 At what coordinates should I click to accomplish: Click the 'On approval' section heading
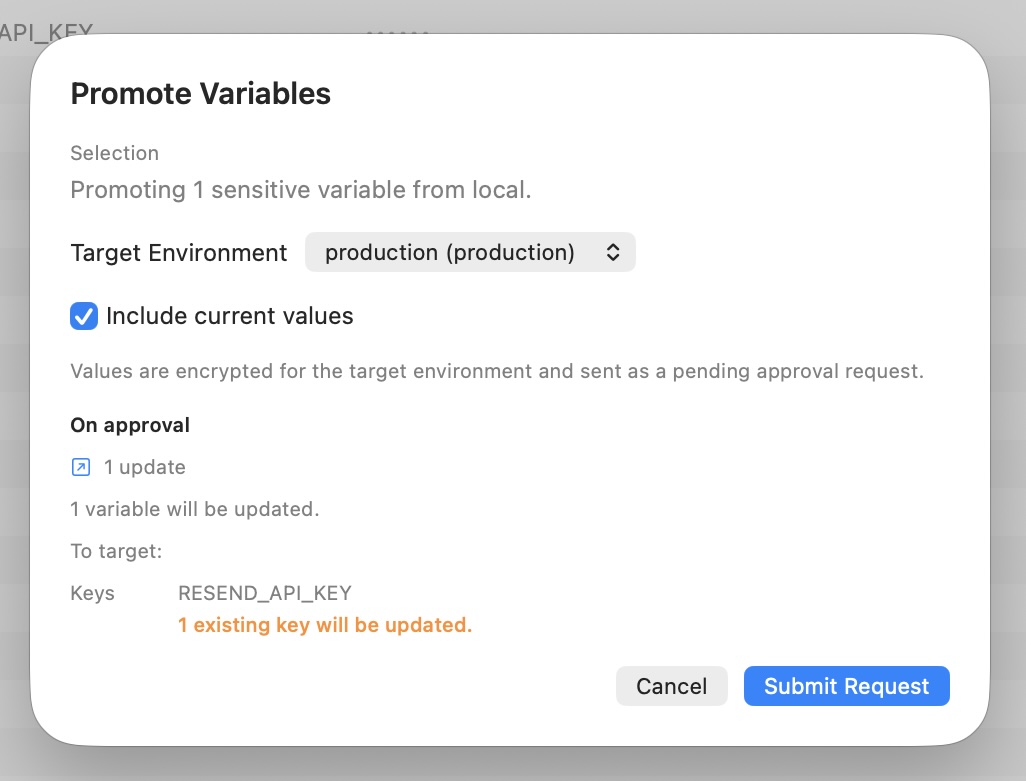(x=130, y=425)
